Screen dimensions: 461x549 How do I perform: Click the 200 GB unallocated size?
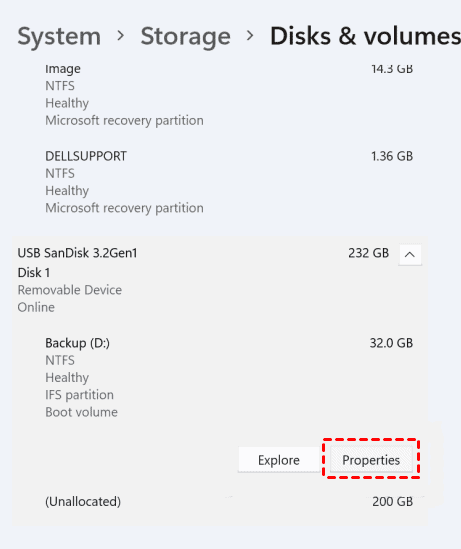(x=392, y=501)
